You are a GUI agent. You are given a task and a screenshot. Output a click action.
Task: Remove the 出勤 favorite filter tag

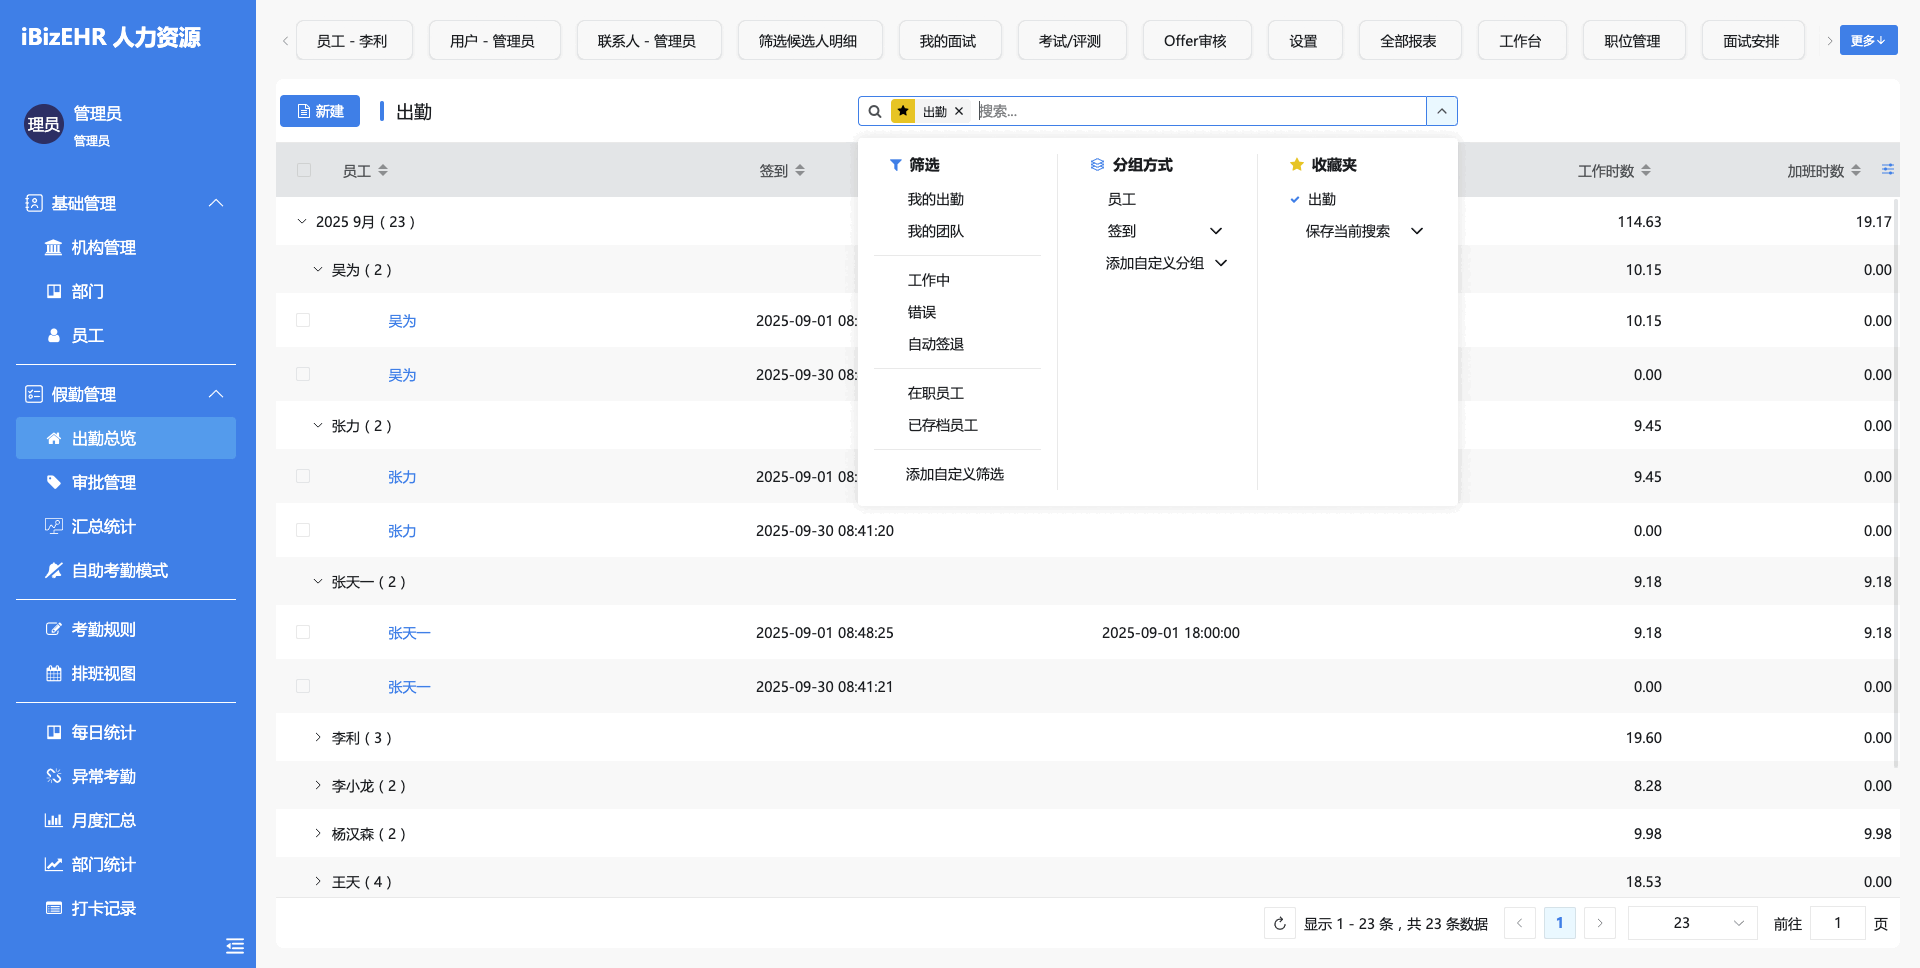click(959, 111)
